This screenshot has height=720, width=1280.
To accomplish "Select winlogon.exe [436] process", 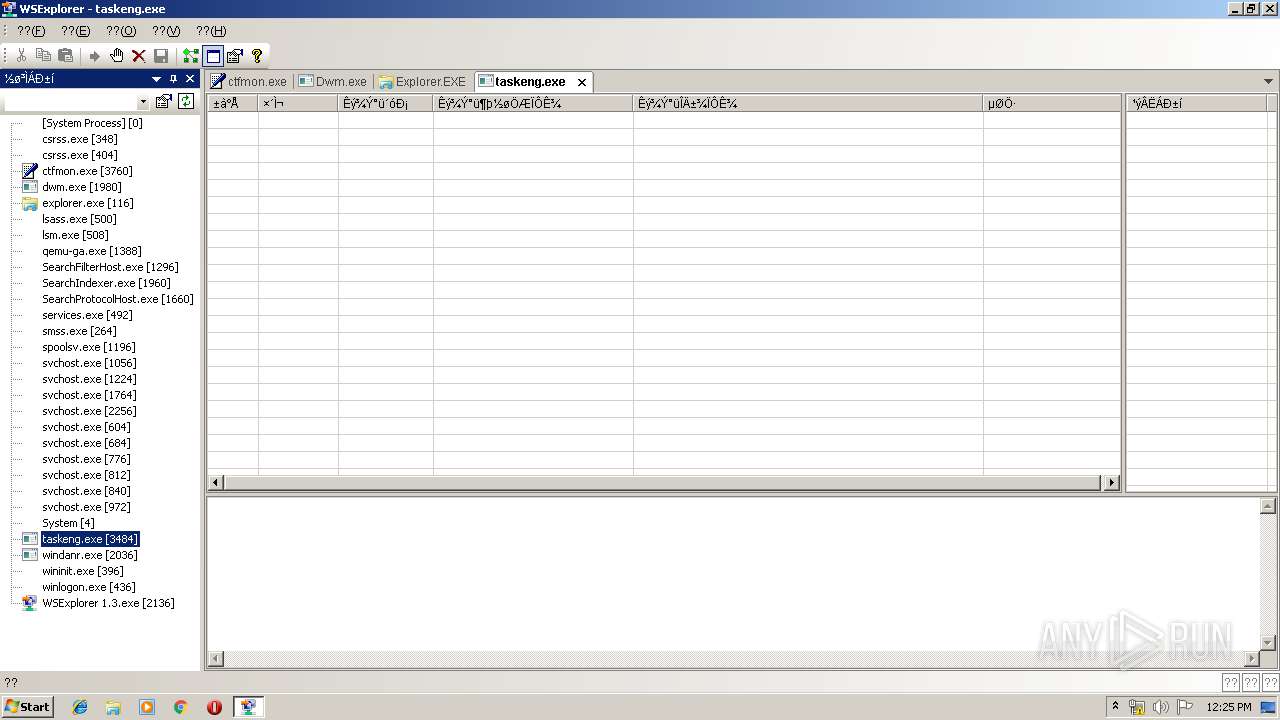I will [x=89, y=587].
